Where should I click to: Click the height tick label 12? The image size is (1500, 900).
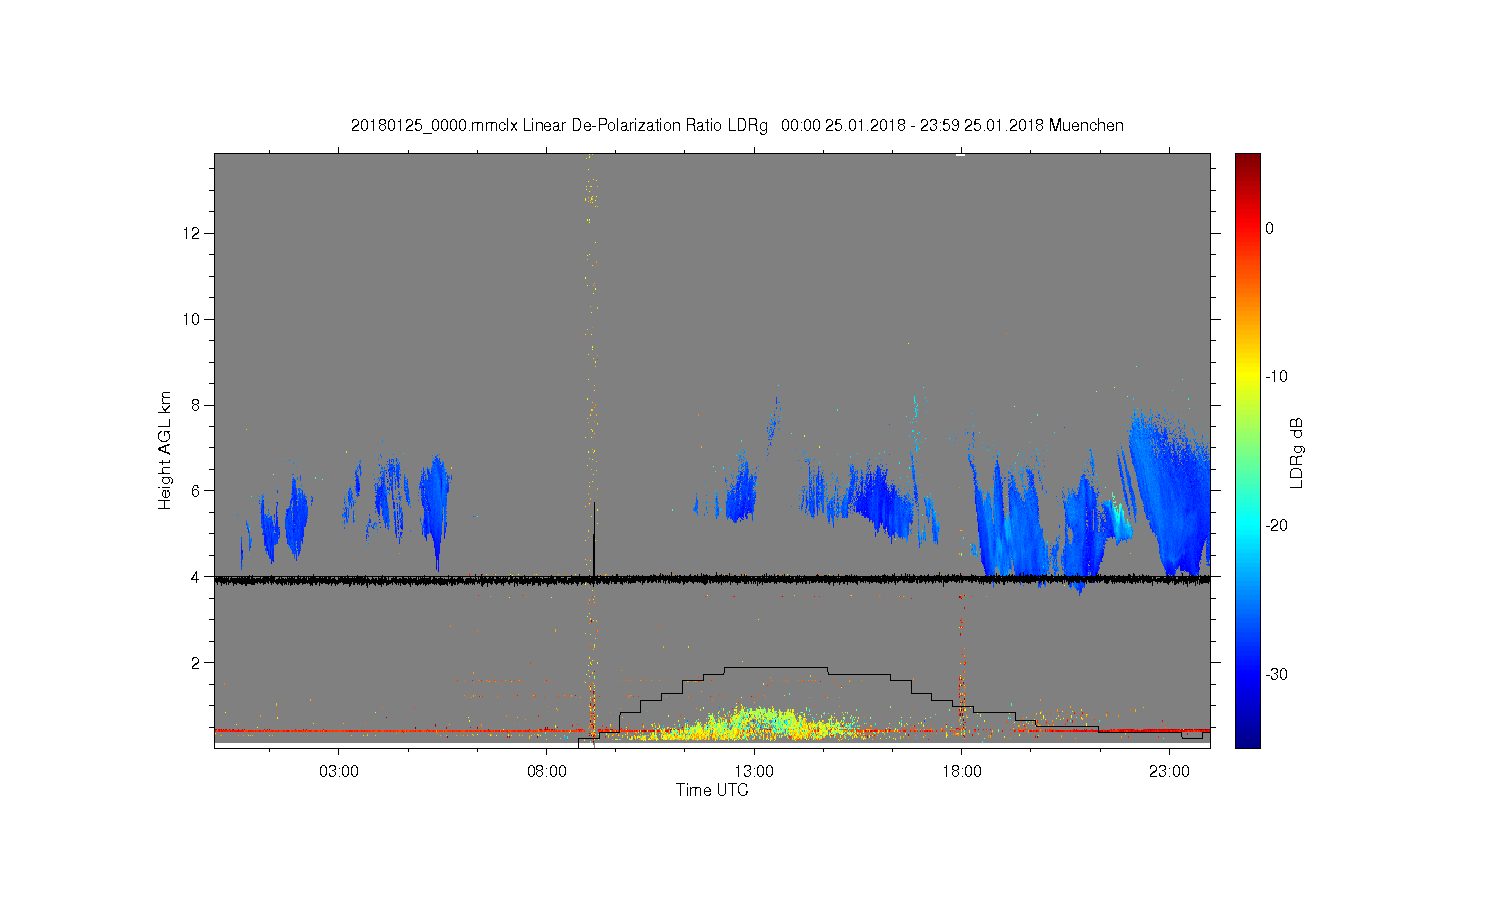tap(192, 233)
